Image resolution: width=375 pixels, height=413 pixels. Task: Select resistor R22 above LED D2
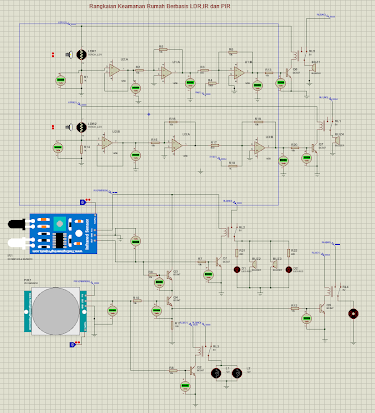click(289, 253)
